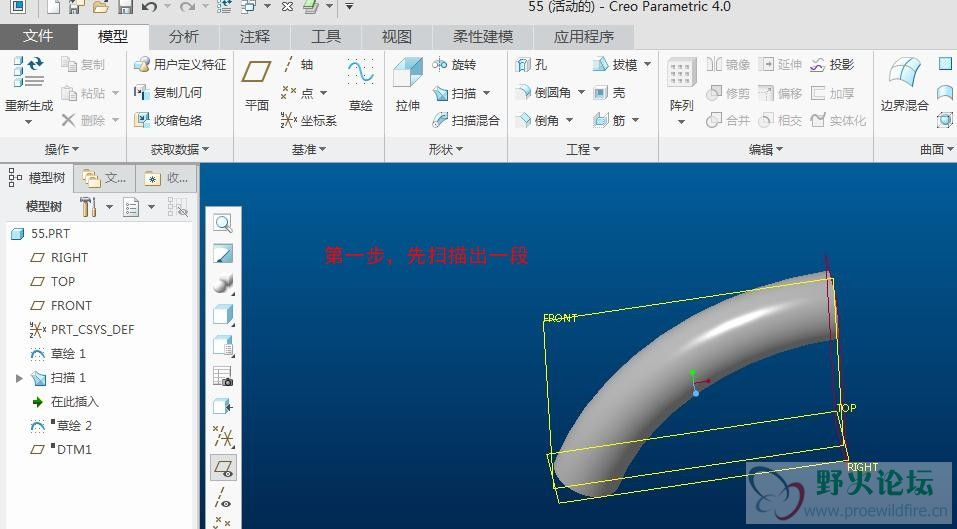
Task: Switch to the Analysis (分析) tab
Action: [x=184, y=37]
